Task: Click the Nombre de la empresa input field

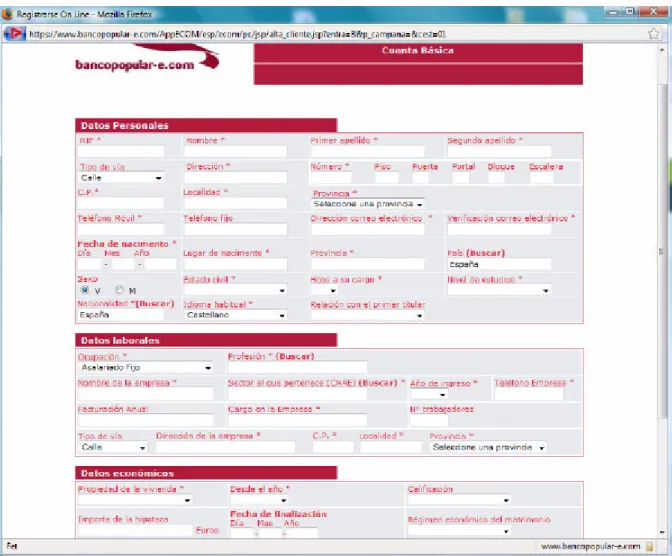Action: [145, 394]
